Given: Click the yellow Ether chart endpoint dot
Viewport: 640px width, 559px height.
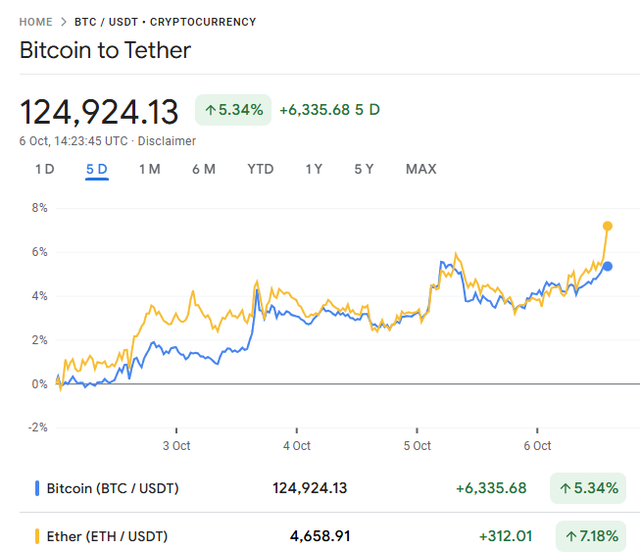Looking at the screenshot, I should coord(607,226).
